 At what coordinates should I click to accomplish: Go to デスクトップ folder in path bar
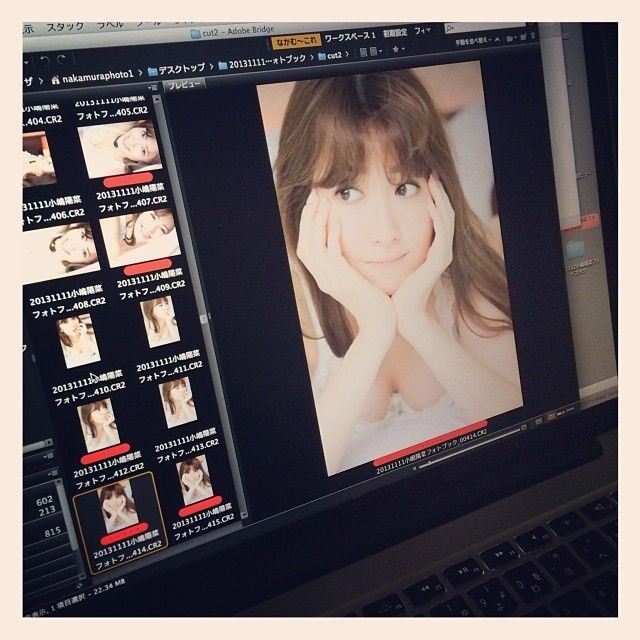point(177,69)
